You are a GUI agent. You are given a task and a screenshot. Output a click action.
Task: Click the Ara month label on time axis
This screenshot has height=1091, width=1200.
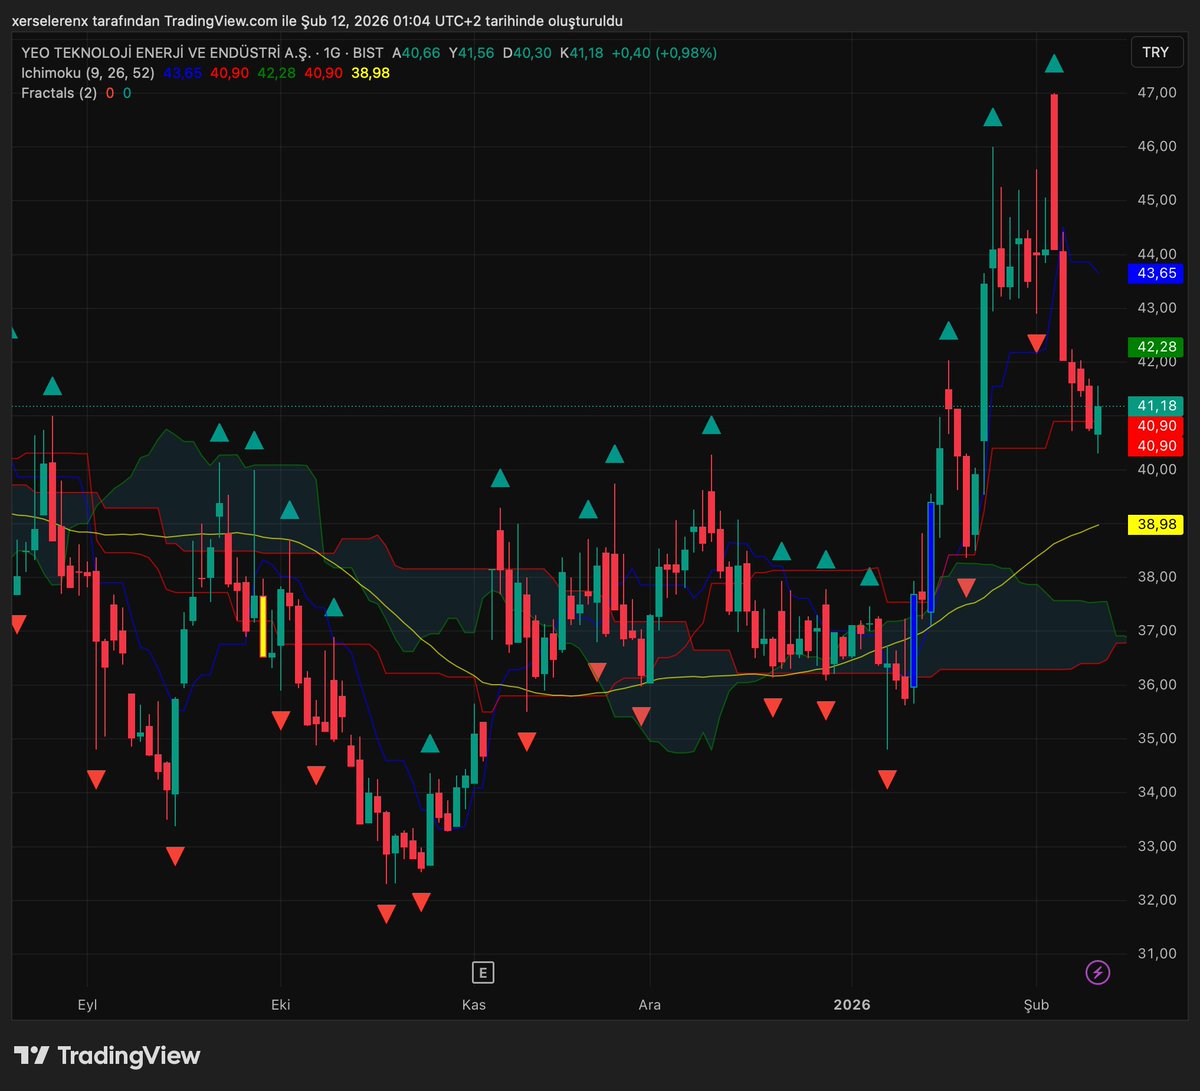650,1005
